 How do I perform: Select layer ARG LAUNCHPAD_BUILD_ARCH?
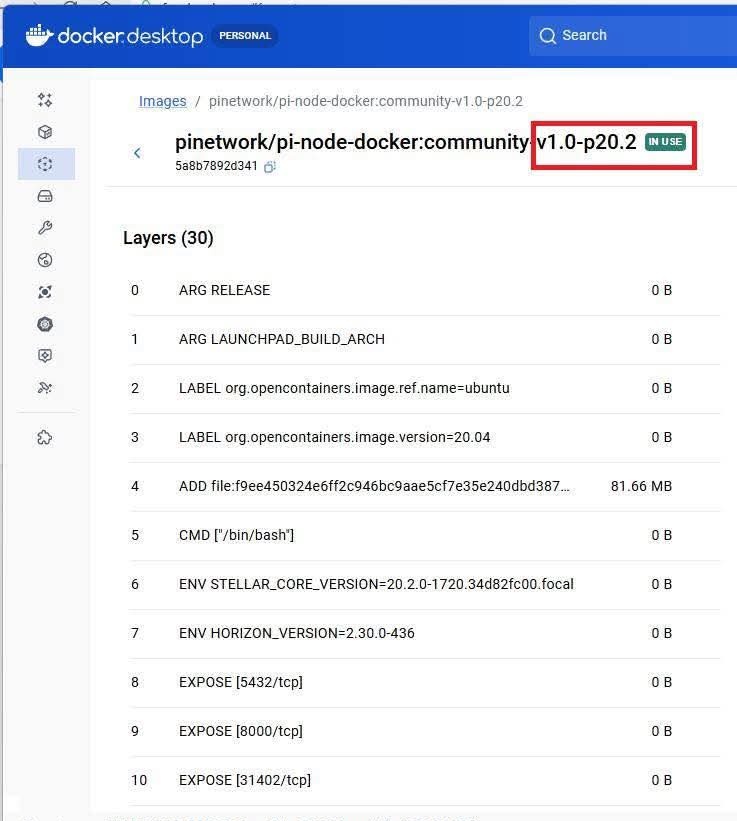424,339
